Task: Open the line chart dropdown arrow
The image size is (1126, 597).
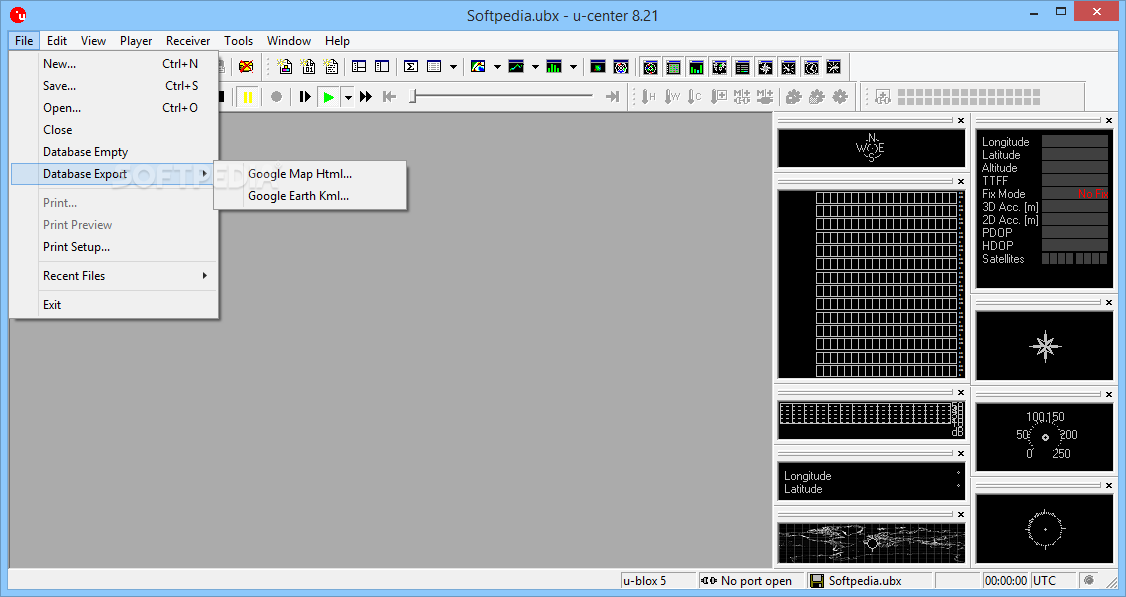Action: [535, 67]
